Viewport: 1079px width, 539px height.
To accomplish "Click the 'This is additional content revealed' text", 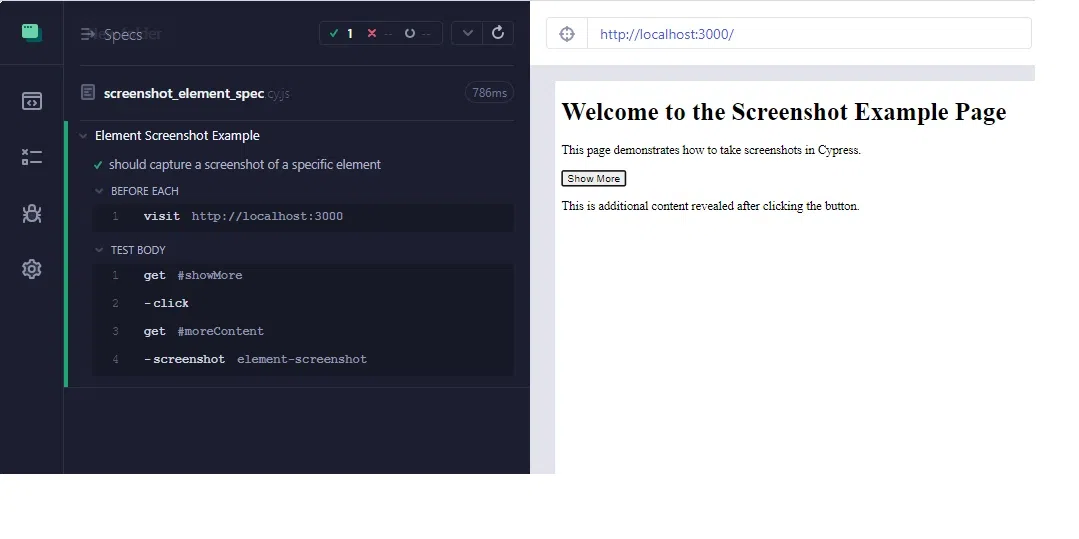I will pyautogui.click(x=710, y=206).
